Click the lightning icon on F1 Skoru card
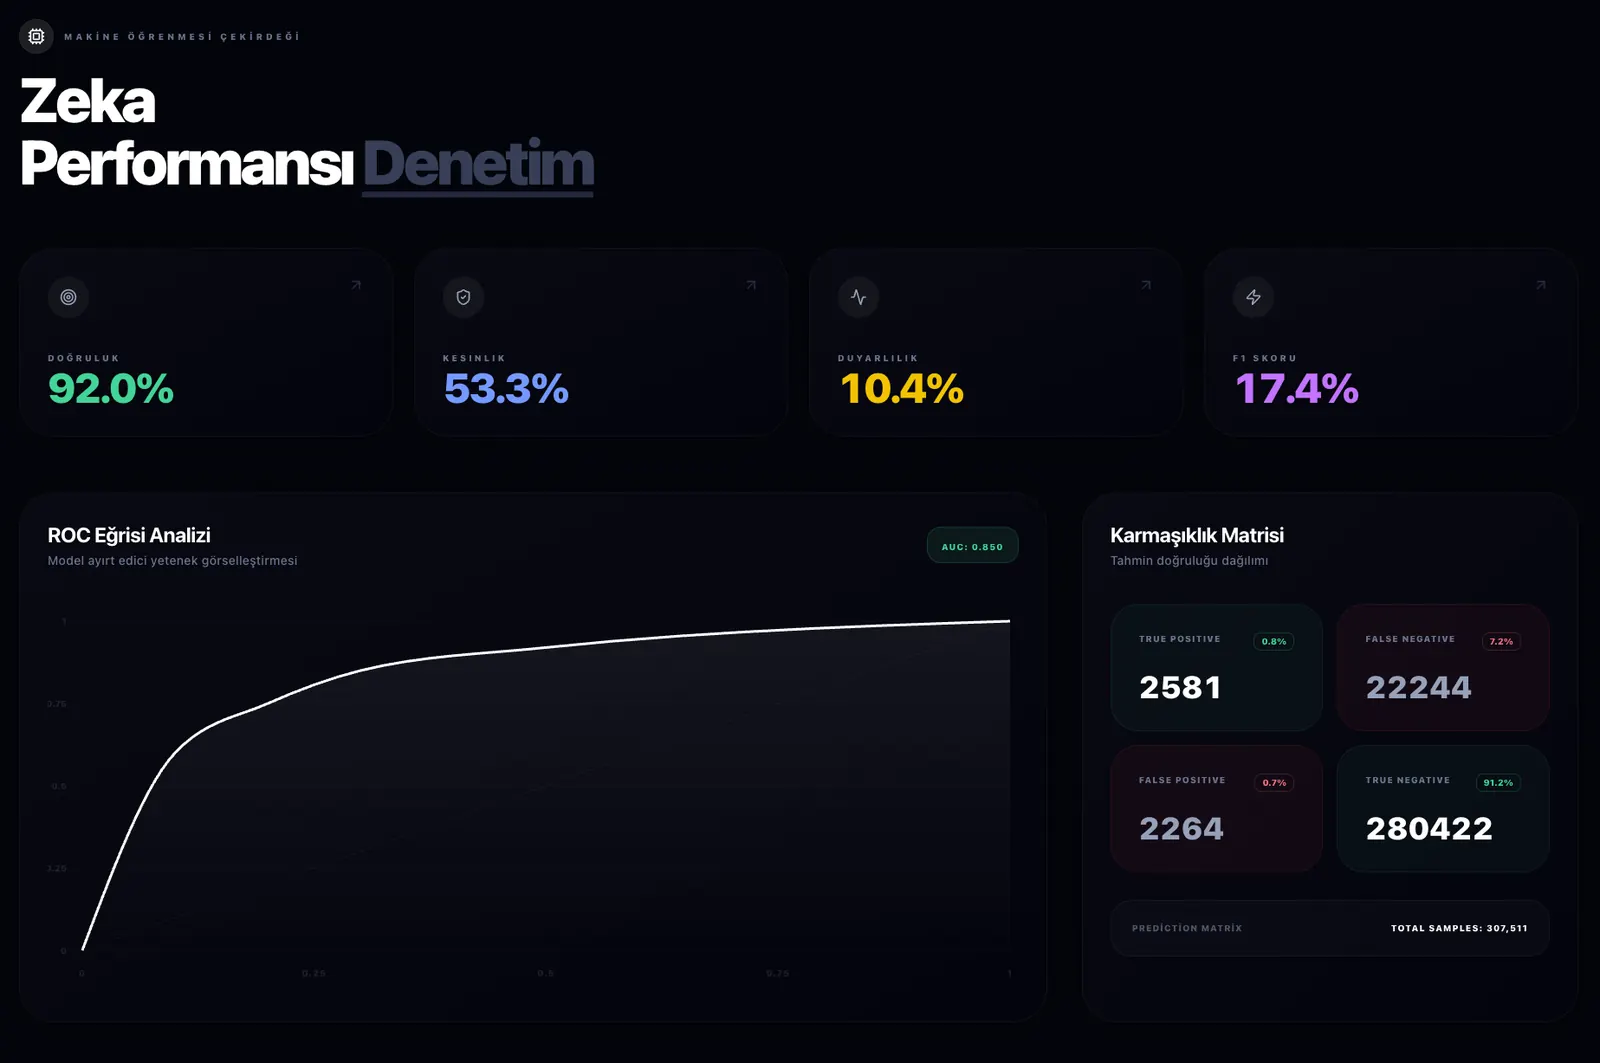The height and width of the screenshot is (1063, 1600). click(x=1253, y=297)
